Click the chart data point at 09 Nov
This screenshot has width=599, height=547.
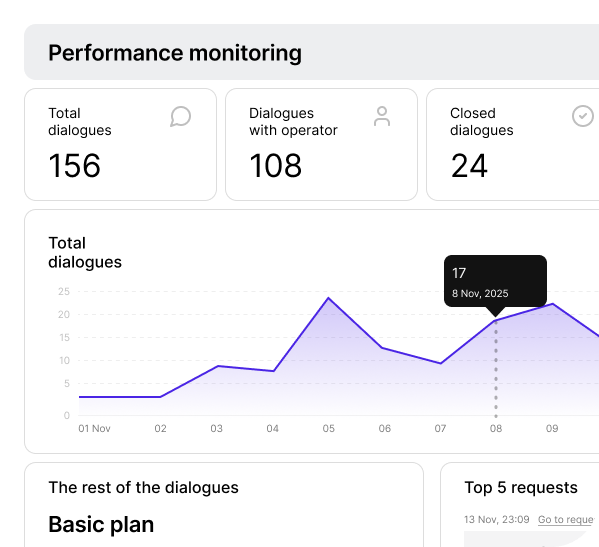[552, 304]
